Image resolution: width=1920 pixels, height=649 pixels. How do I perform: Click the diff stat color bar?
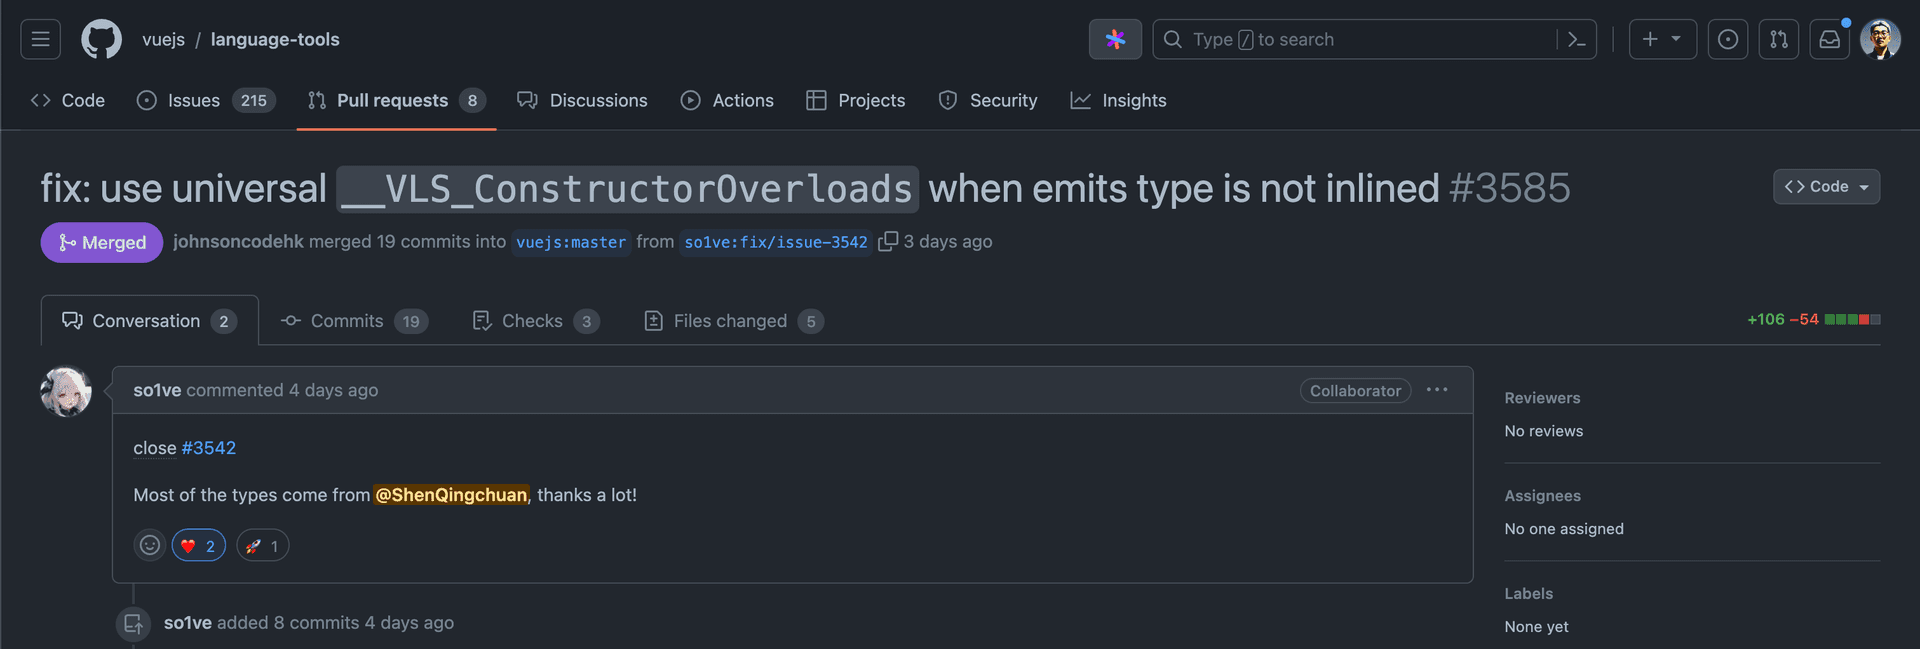click(x=1852, y=320)
